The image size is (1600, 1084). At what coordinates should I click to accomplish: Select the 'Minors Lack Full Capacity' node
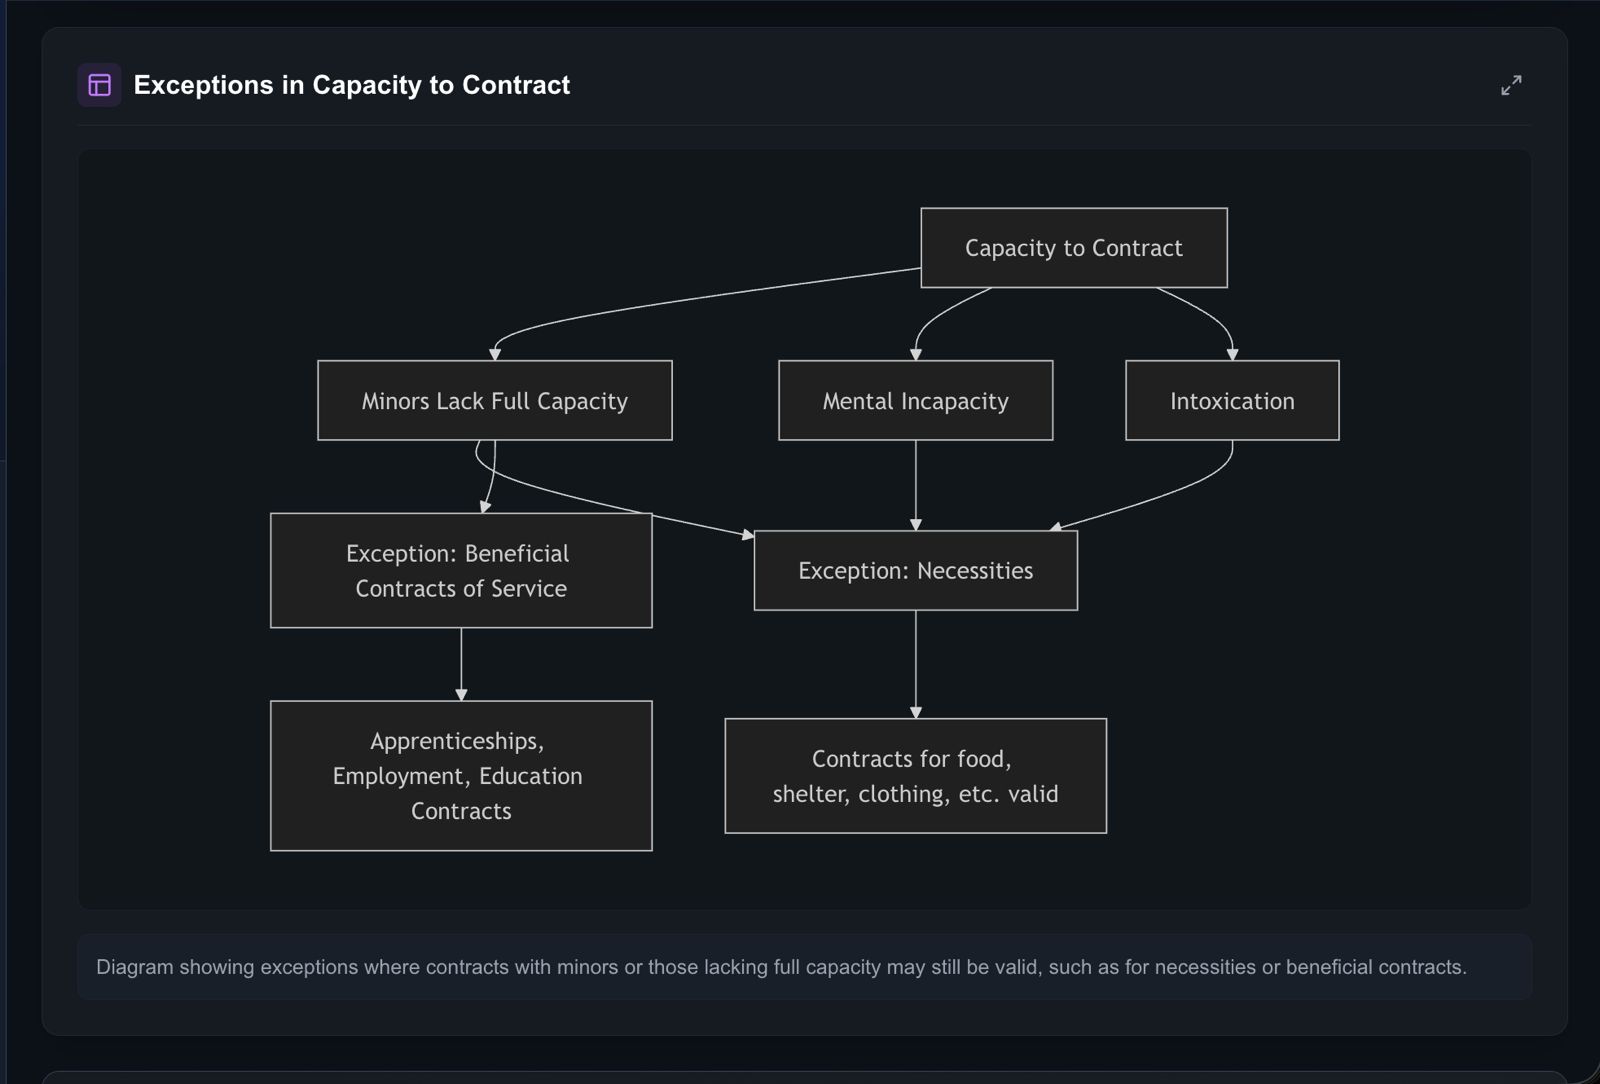click(x=494, y=401)
